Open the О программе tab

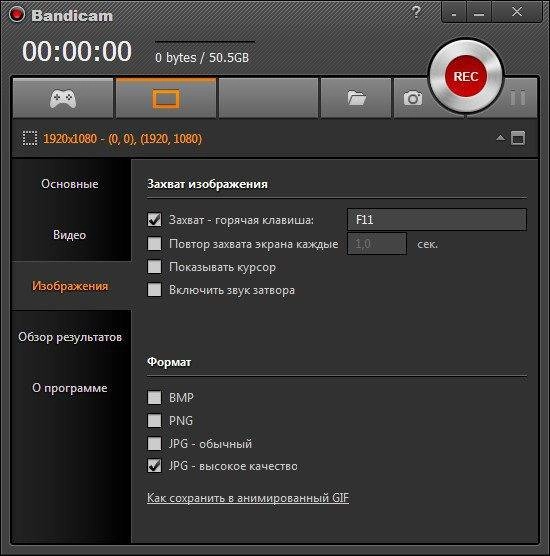70,388
